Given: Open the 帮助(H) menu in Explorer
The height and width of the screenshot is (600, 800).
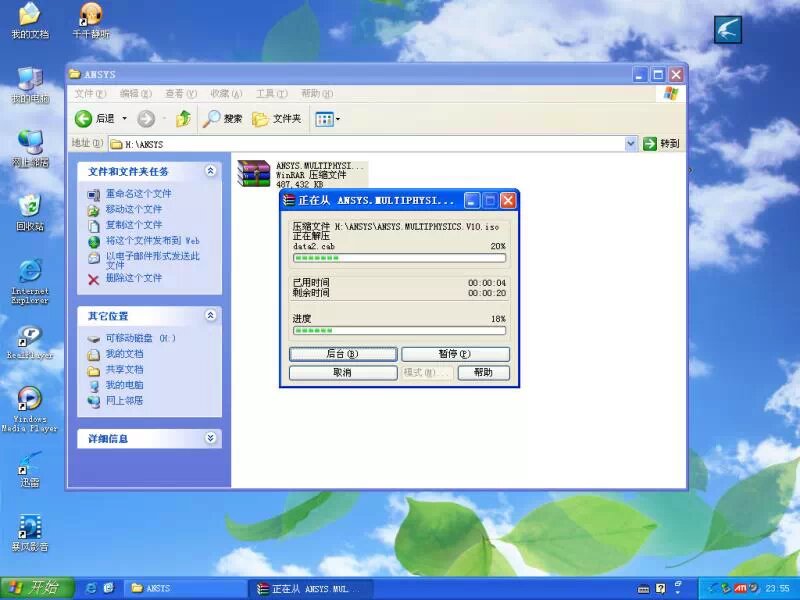Looking at the screenshot, I should tap(317, 93).
